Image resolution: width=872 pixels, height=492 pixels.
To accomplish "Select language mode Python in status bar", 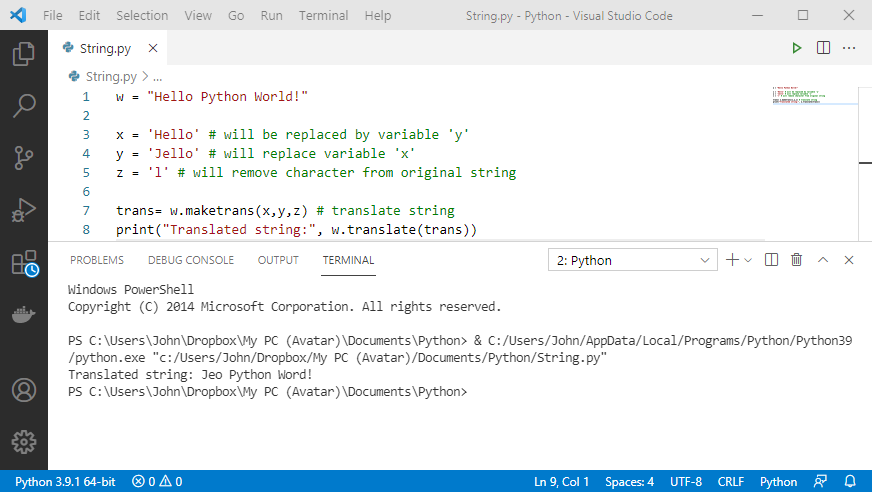I will coord(779,481).
